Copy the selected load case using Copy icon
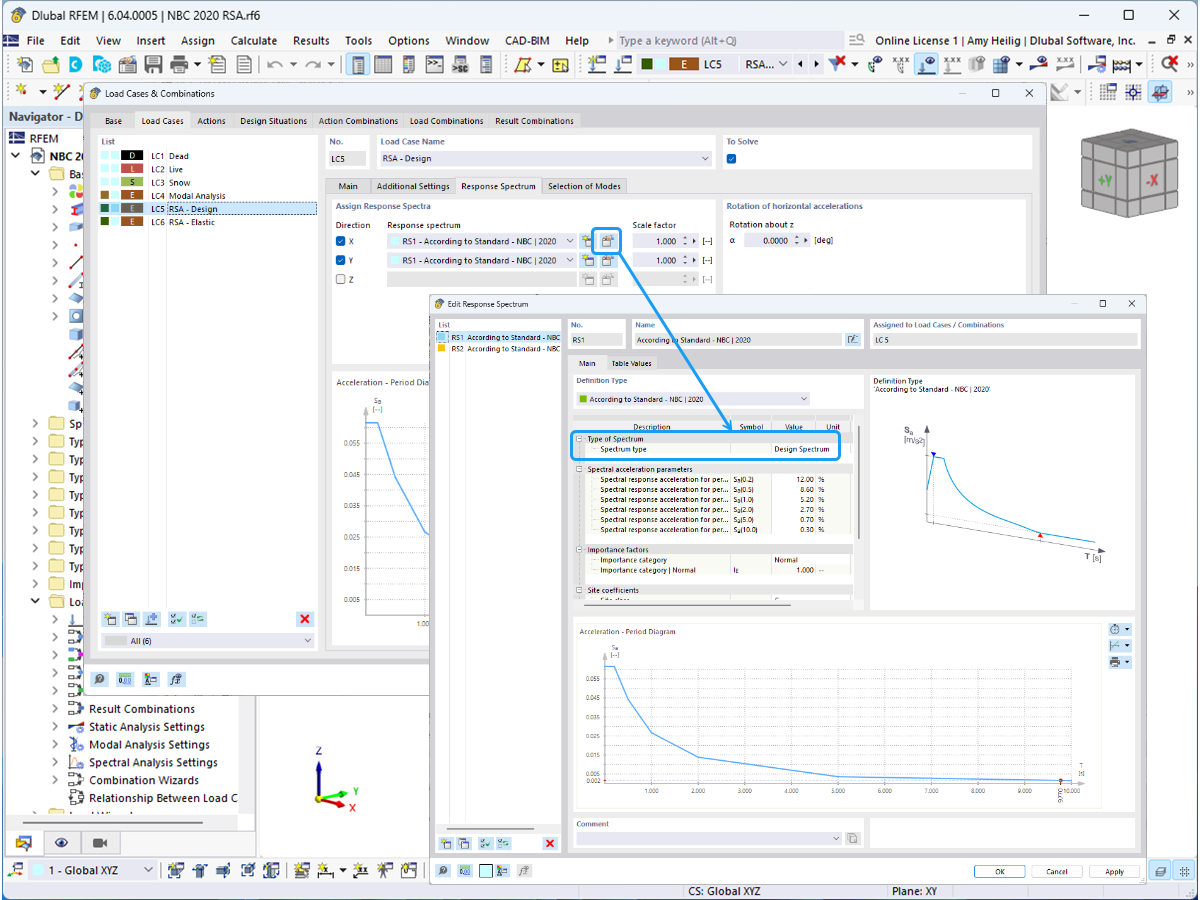 point(130,619)
